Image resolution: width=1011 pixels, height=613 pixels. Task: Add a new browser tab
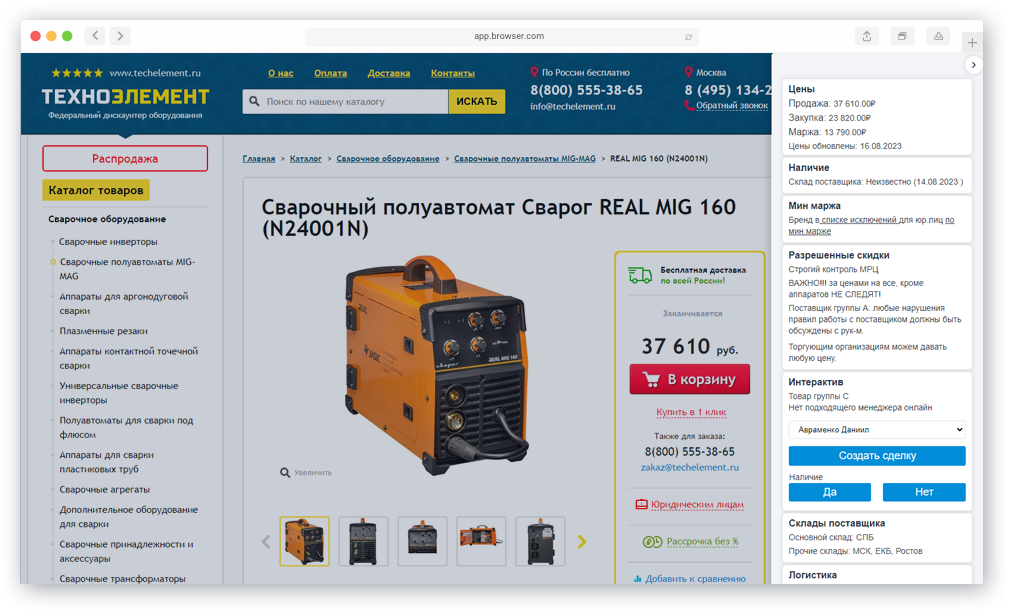pos(972,43)
